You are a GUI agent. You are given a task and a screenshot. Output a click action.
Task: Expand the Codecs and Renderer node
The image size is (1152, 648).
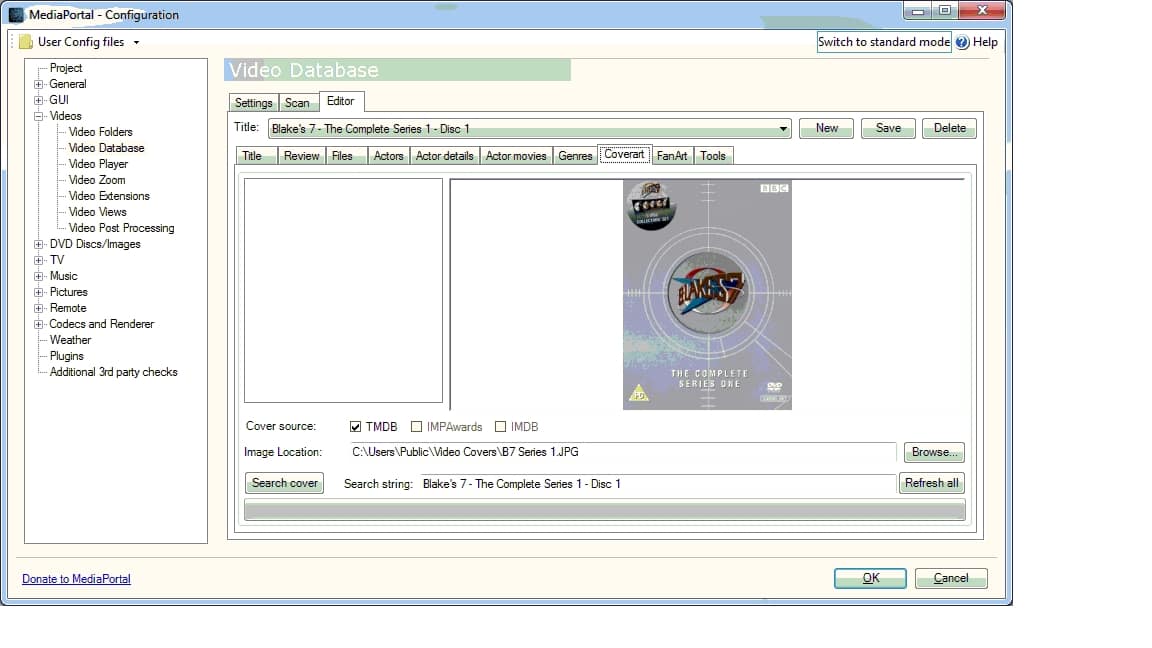pos(39,325)
